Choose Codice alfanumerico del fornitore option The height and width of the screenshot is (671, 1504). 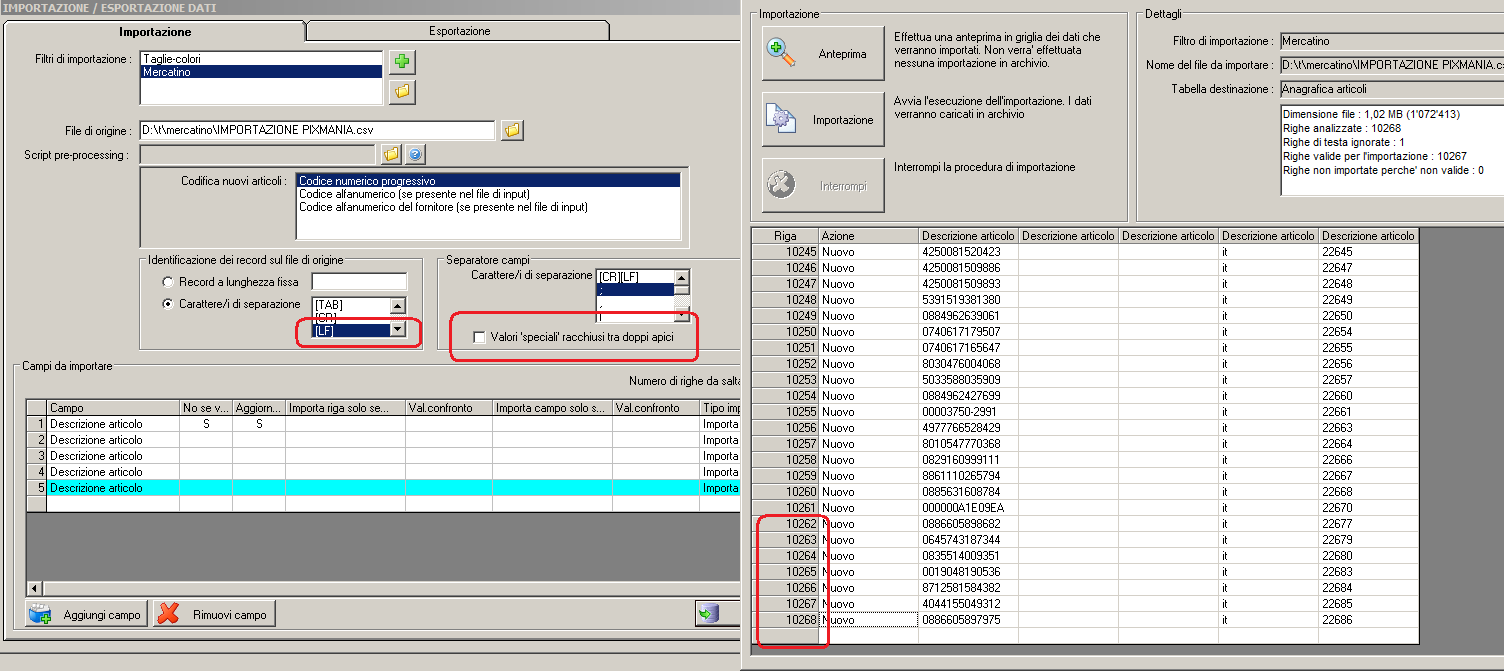[x=488, y=207]
